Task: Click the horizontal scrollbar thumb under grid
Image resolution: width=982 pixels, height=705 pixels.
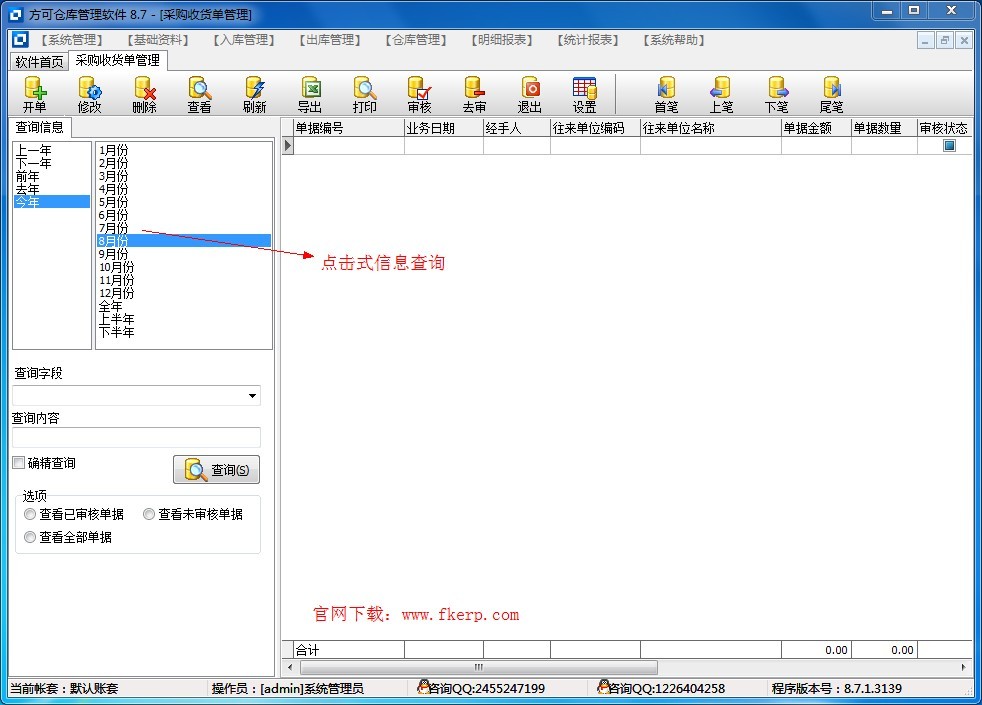Action: pos(478,667)
